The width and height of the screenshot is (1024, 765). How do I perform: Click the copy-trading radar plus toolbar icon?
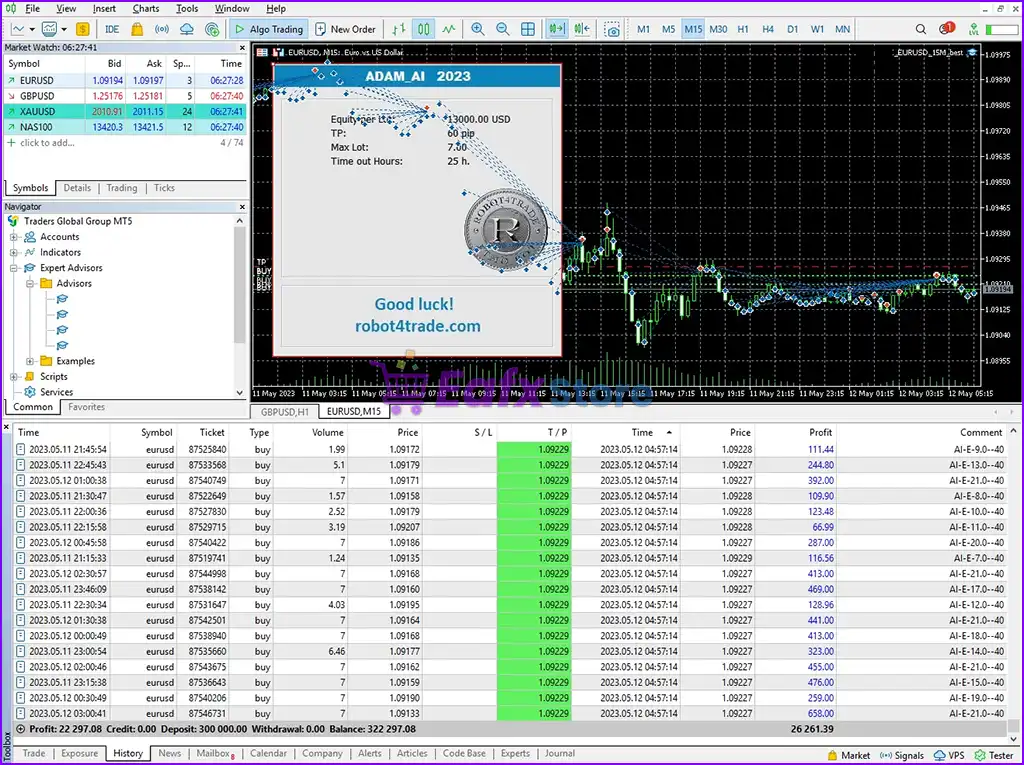[212, 29]
